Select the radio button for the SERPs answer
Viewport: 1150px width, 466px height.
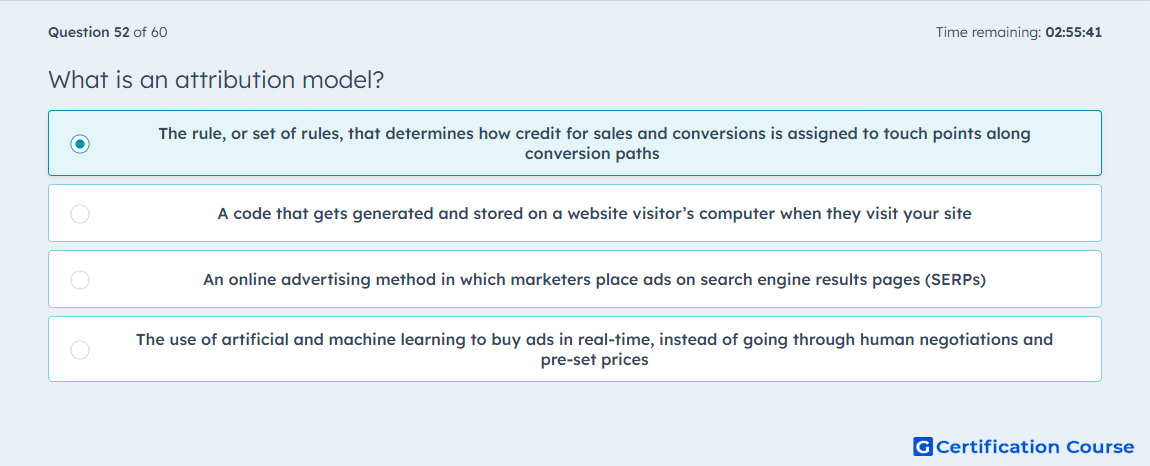pos(80,280)
